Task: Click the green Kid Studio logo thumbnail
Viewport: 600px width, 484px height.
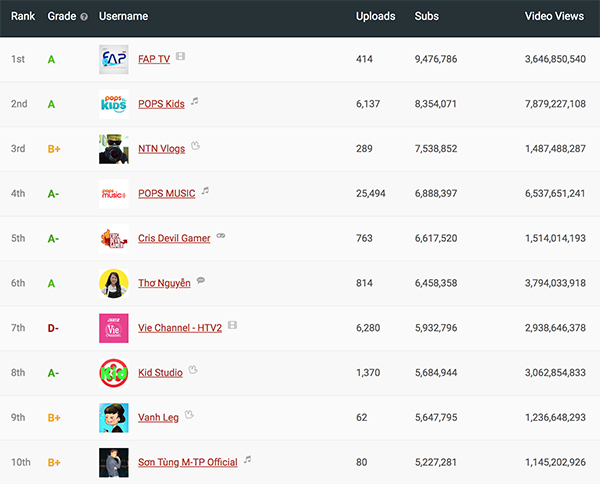Action: tap(114, 373)
